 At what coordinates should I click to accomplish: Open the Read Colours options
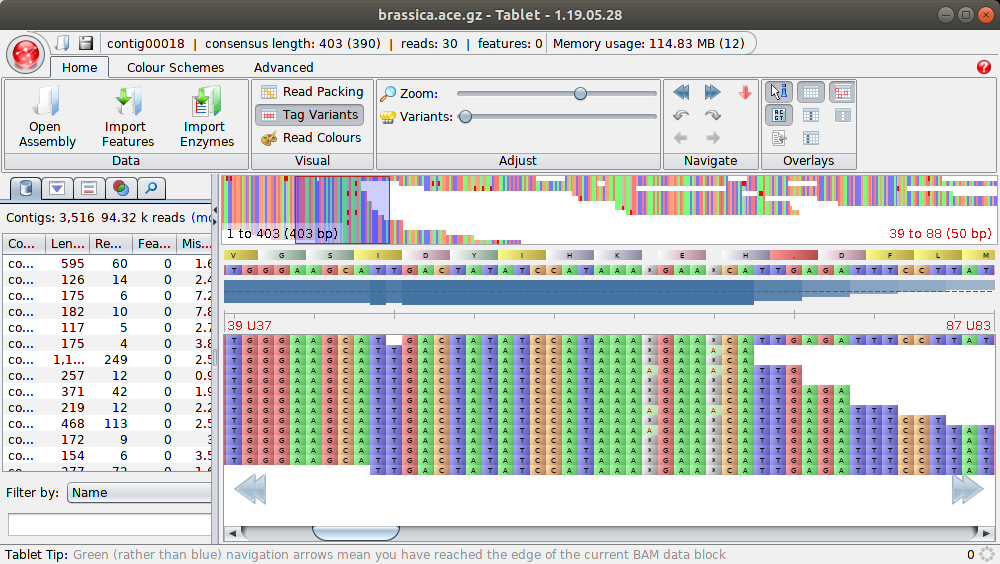(x=311, y=138)
